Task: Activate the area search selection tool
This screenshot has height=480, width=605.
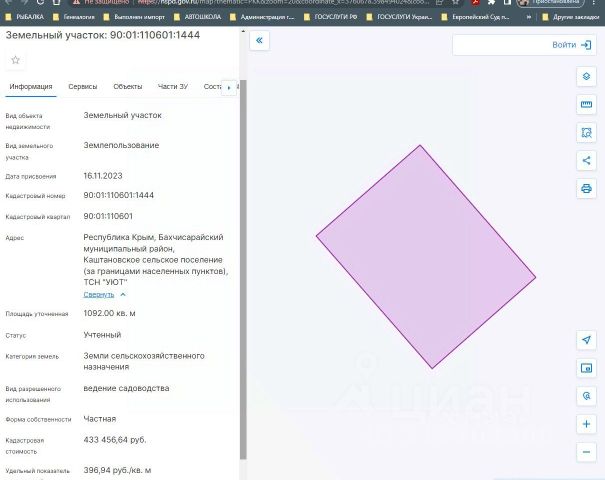Action: (586, 133)
